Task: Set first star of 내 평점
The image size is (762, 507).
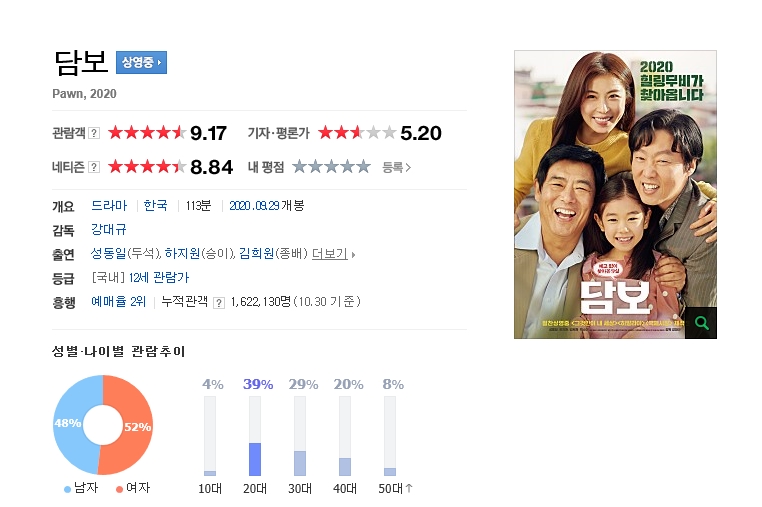Action: [x=299, y=167]
